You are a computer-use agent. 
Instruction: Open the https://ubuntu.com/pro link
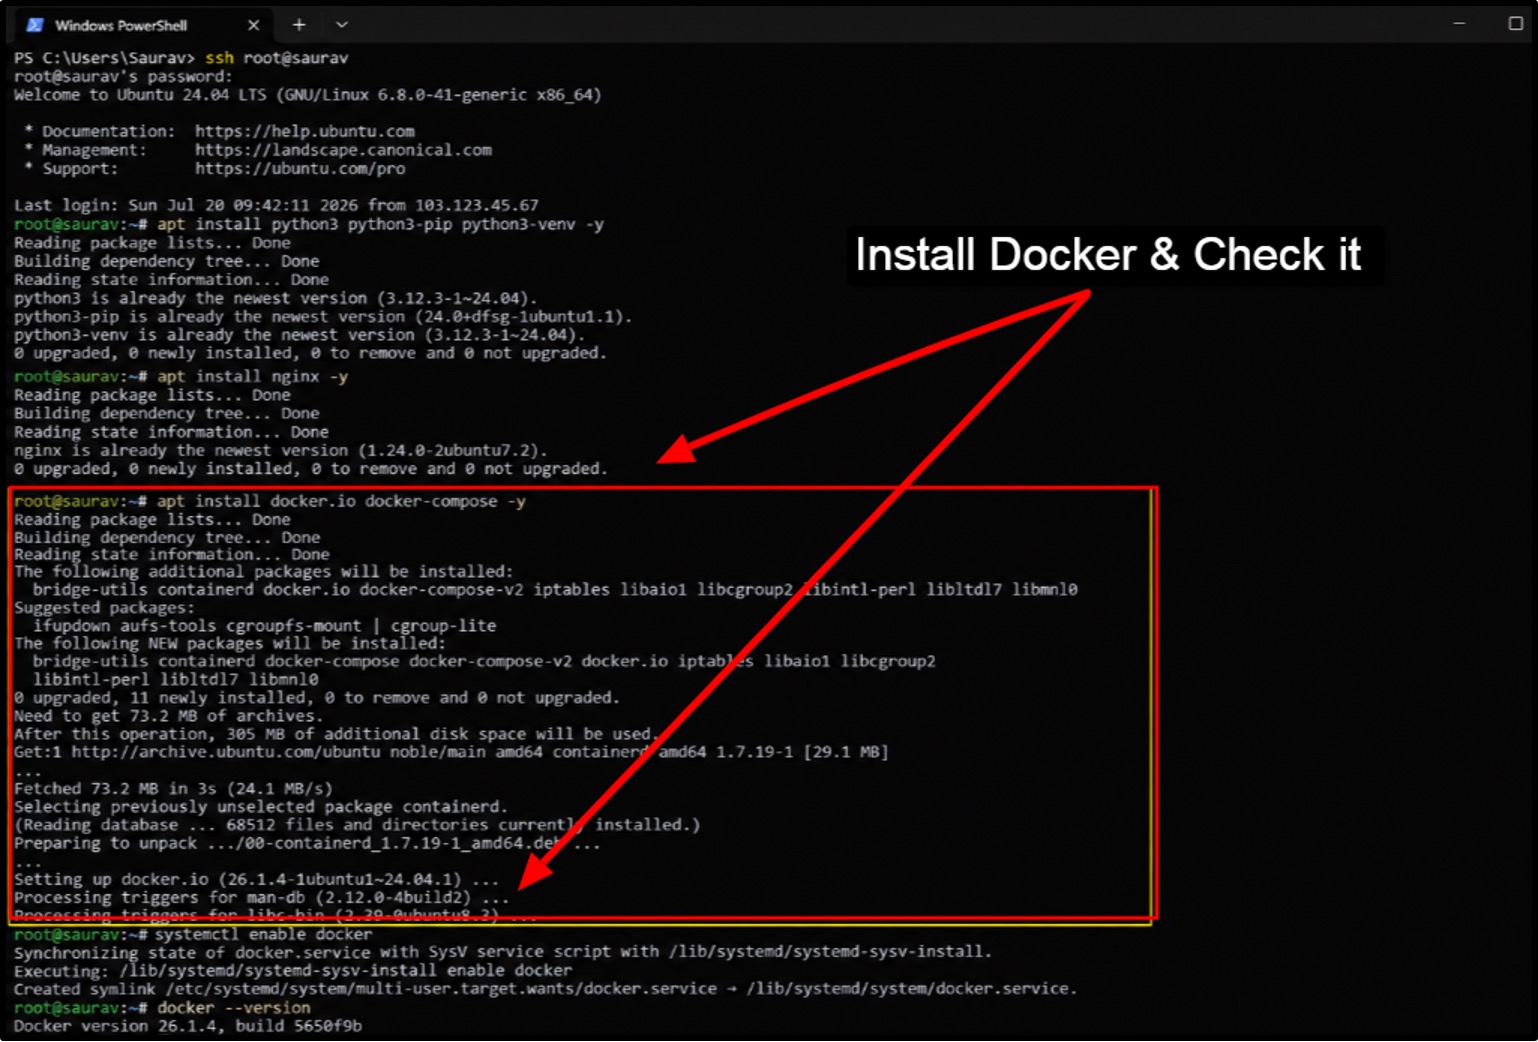coord(300,168)
